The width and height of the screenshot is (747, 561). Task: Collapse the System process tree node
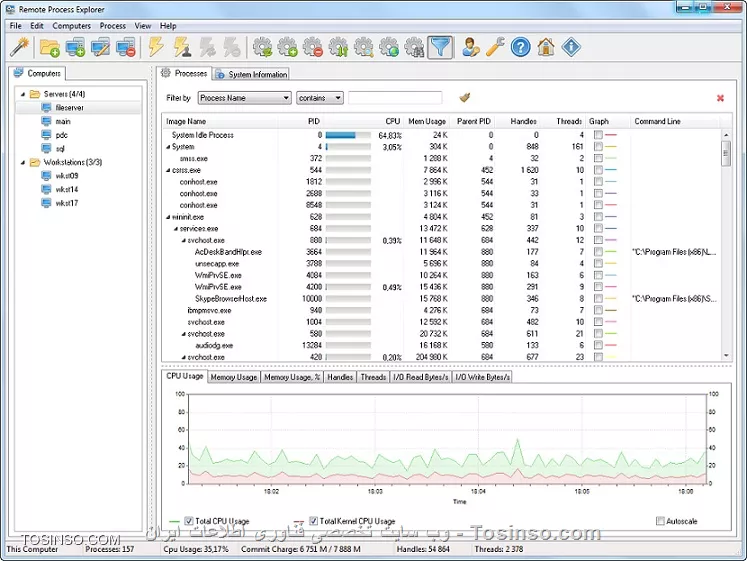tap(168, 147)
